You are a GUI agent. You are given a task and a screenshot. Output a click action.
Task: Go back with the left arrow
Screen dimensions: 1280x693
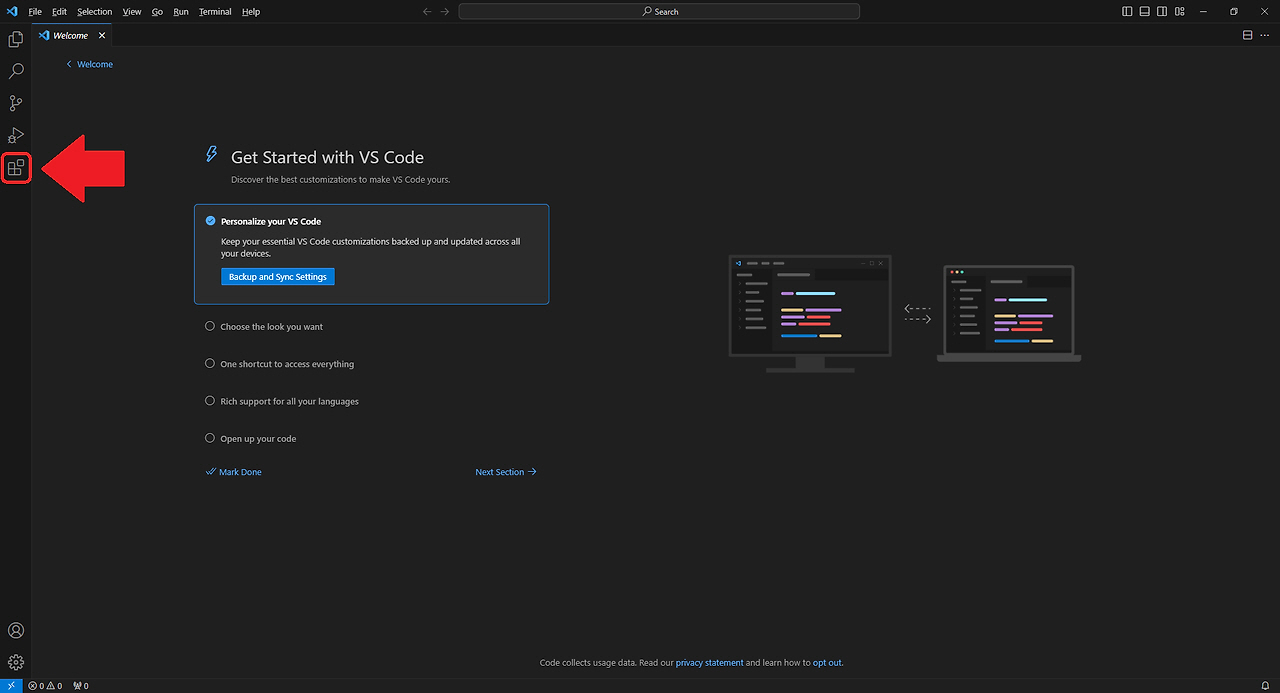pos(427,11)
